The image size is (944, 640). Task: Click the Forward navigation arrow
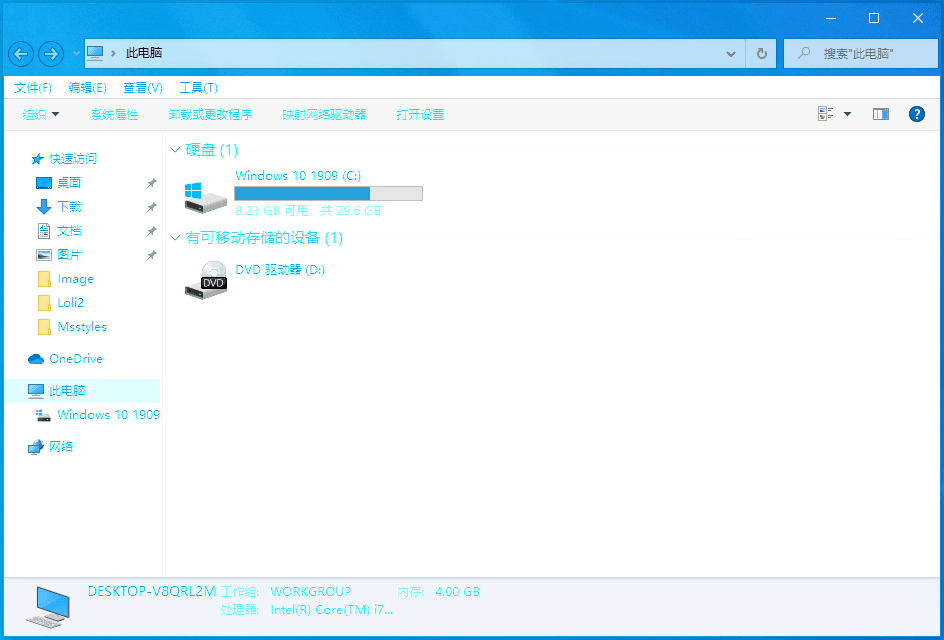51,54
